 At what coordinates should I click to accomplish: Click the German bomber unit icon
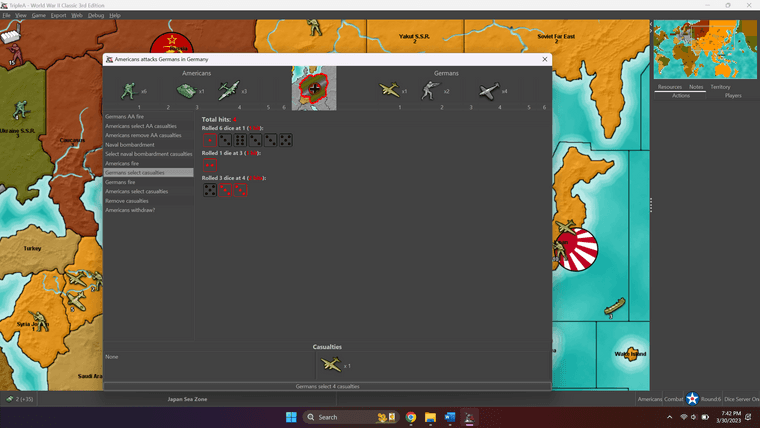click(x=388, y=91)
